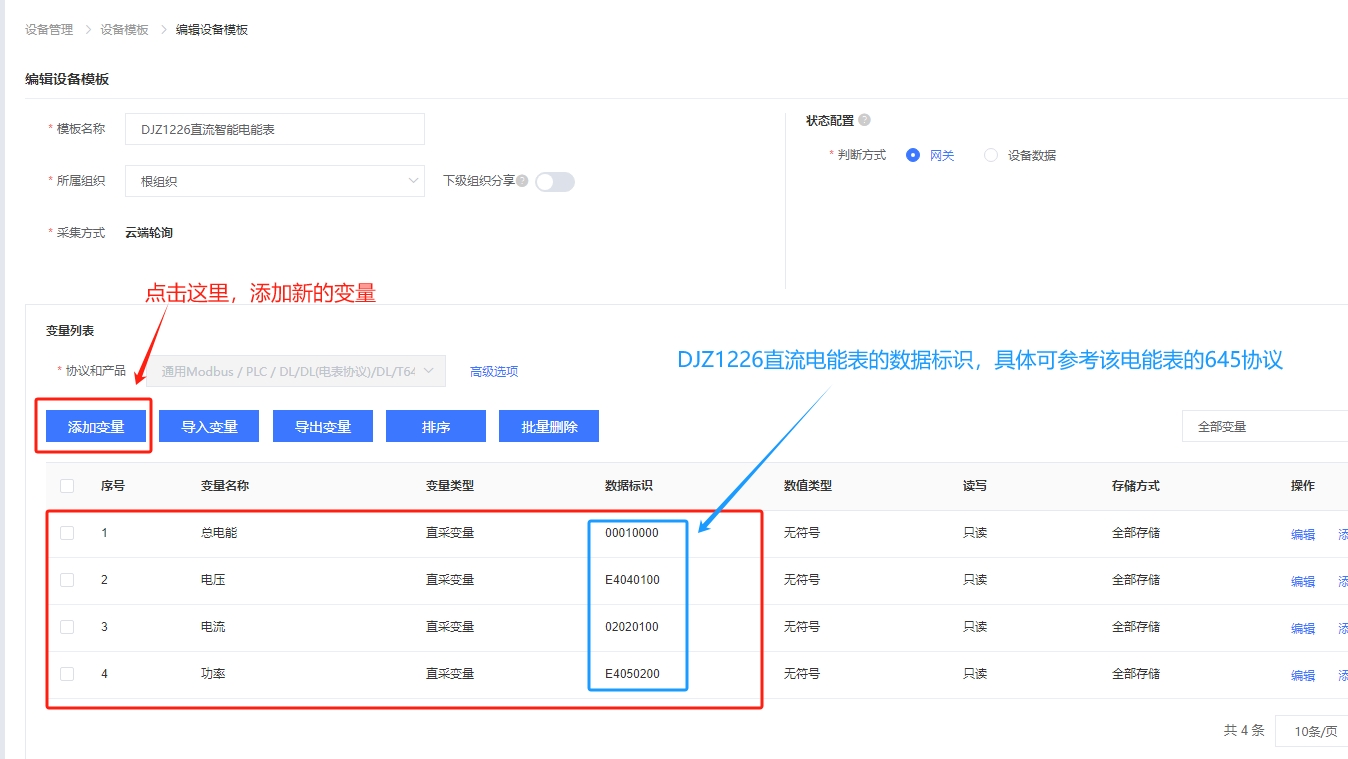Toggle the 下级组织分享 switch

pyautogui.click(x=555, y=182)
